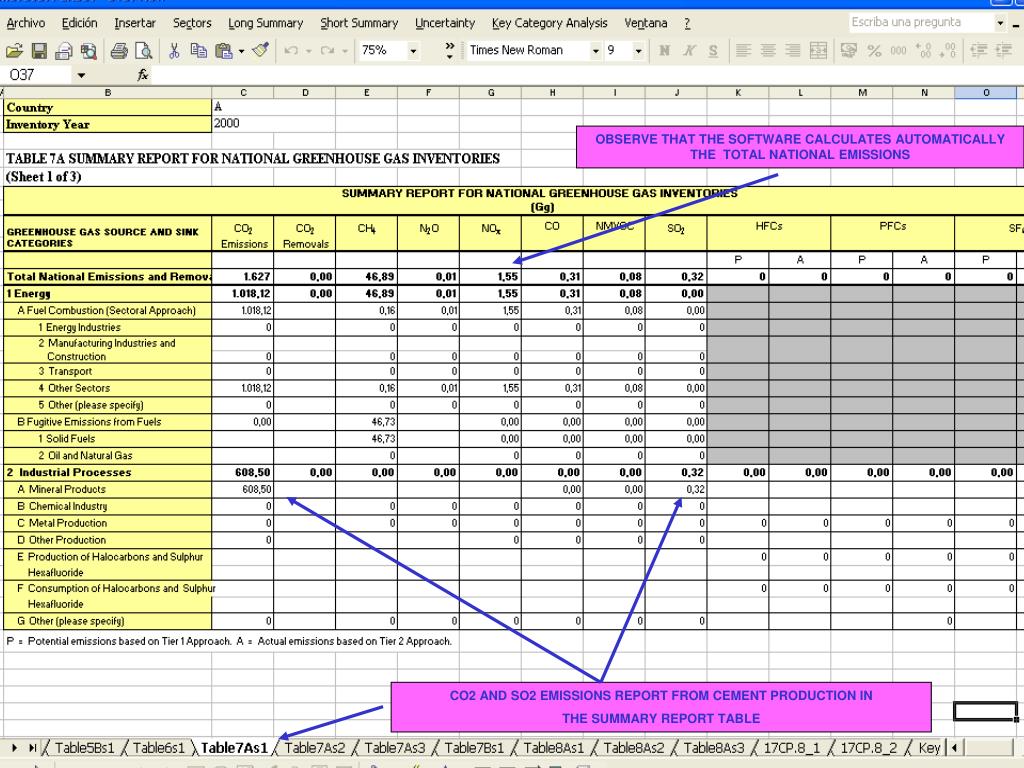Click the Search/Research toolbar icon
1024x768 pixels.
click(x=88, y=50)
